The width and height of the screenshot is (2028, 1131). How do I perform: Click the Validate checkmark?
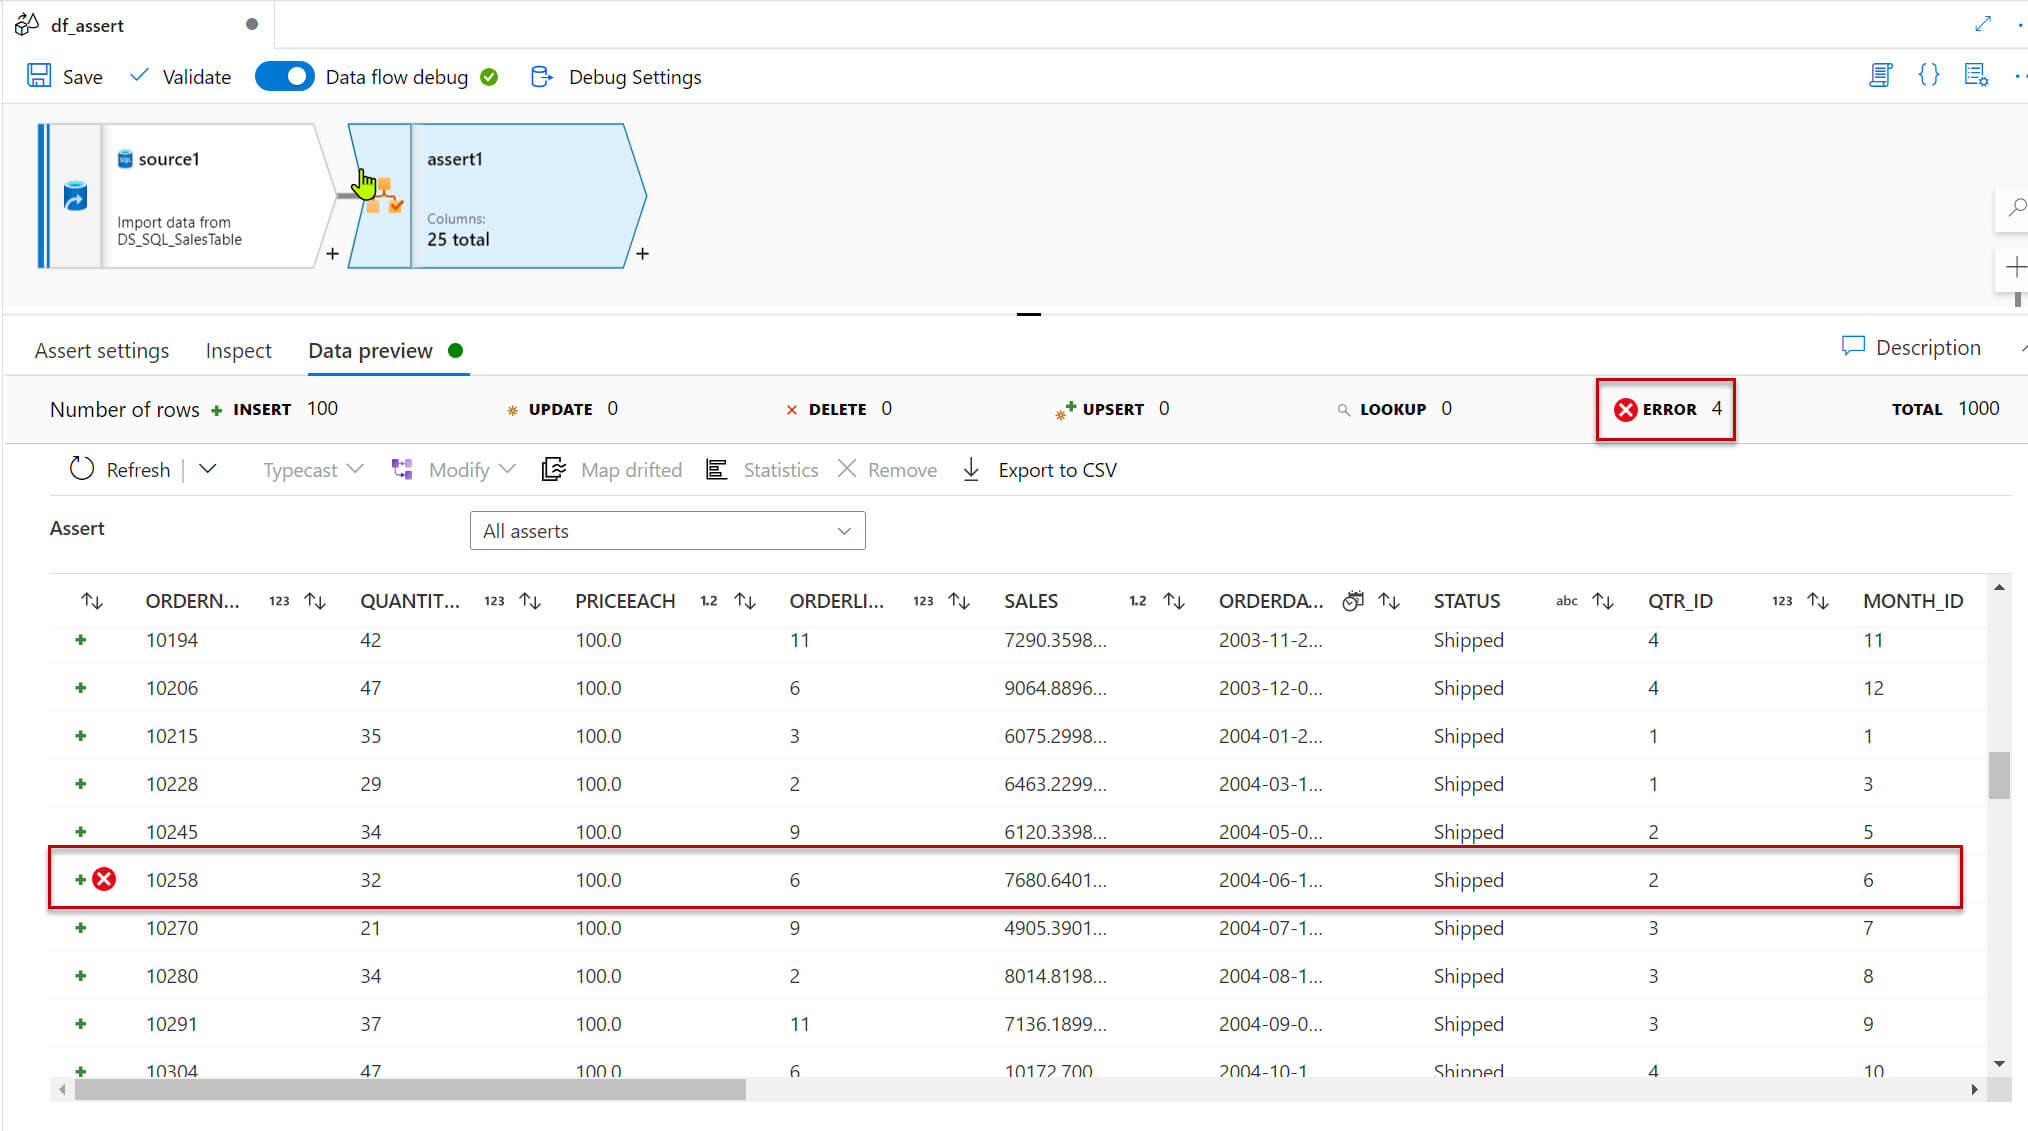coord(139,76)
